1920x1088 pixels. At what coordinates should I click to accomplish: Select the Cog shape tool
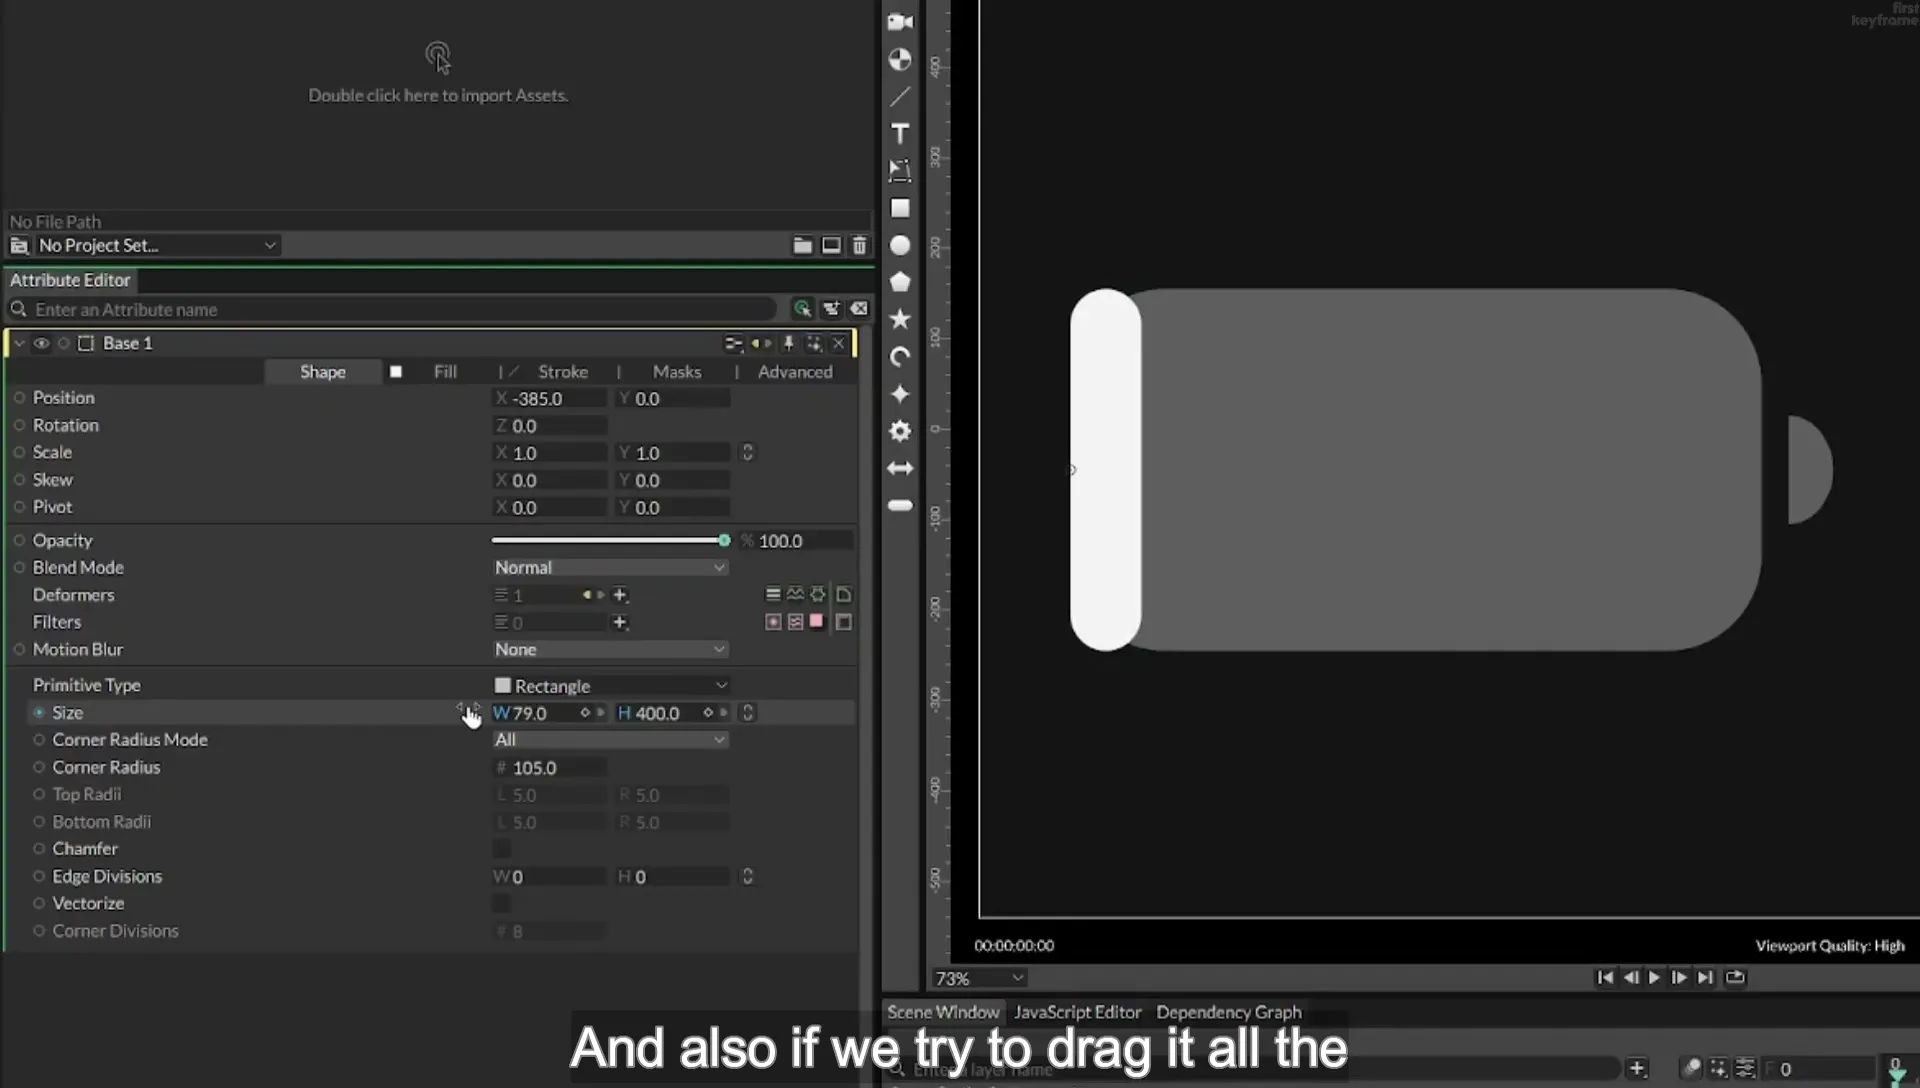click(900, 431)
